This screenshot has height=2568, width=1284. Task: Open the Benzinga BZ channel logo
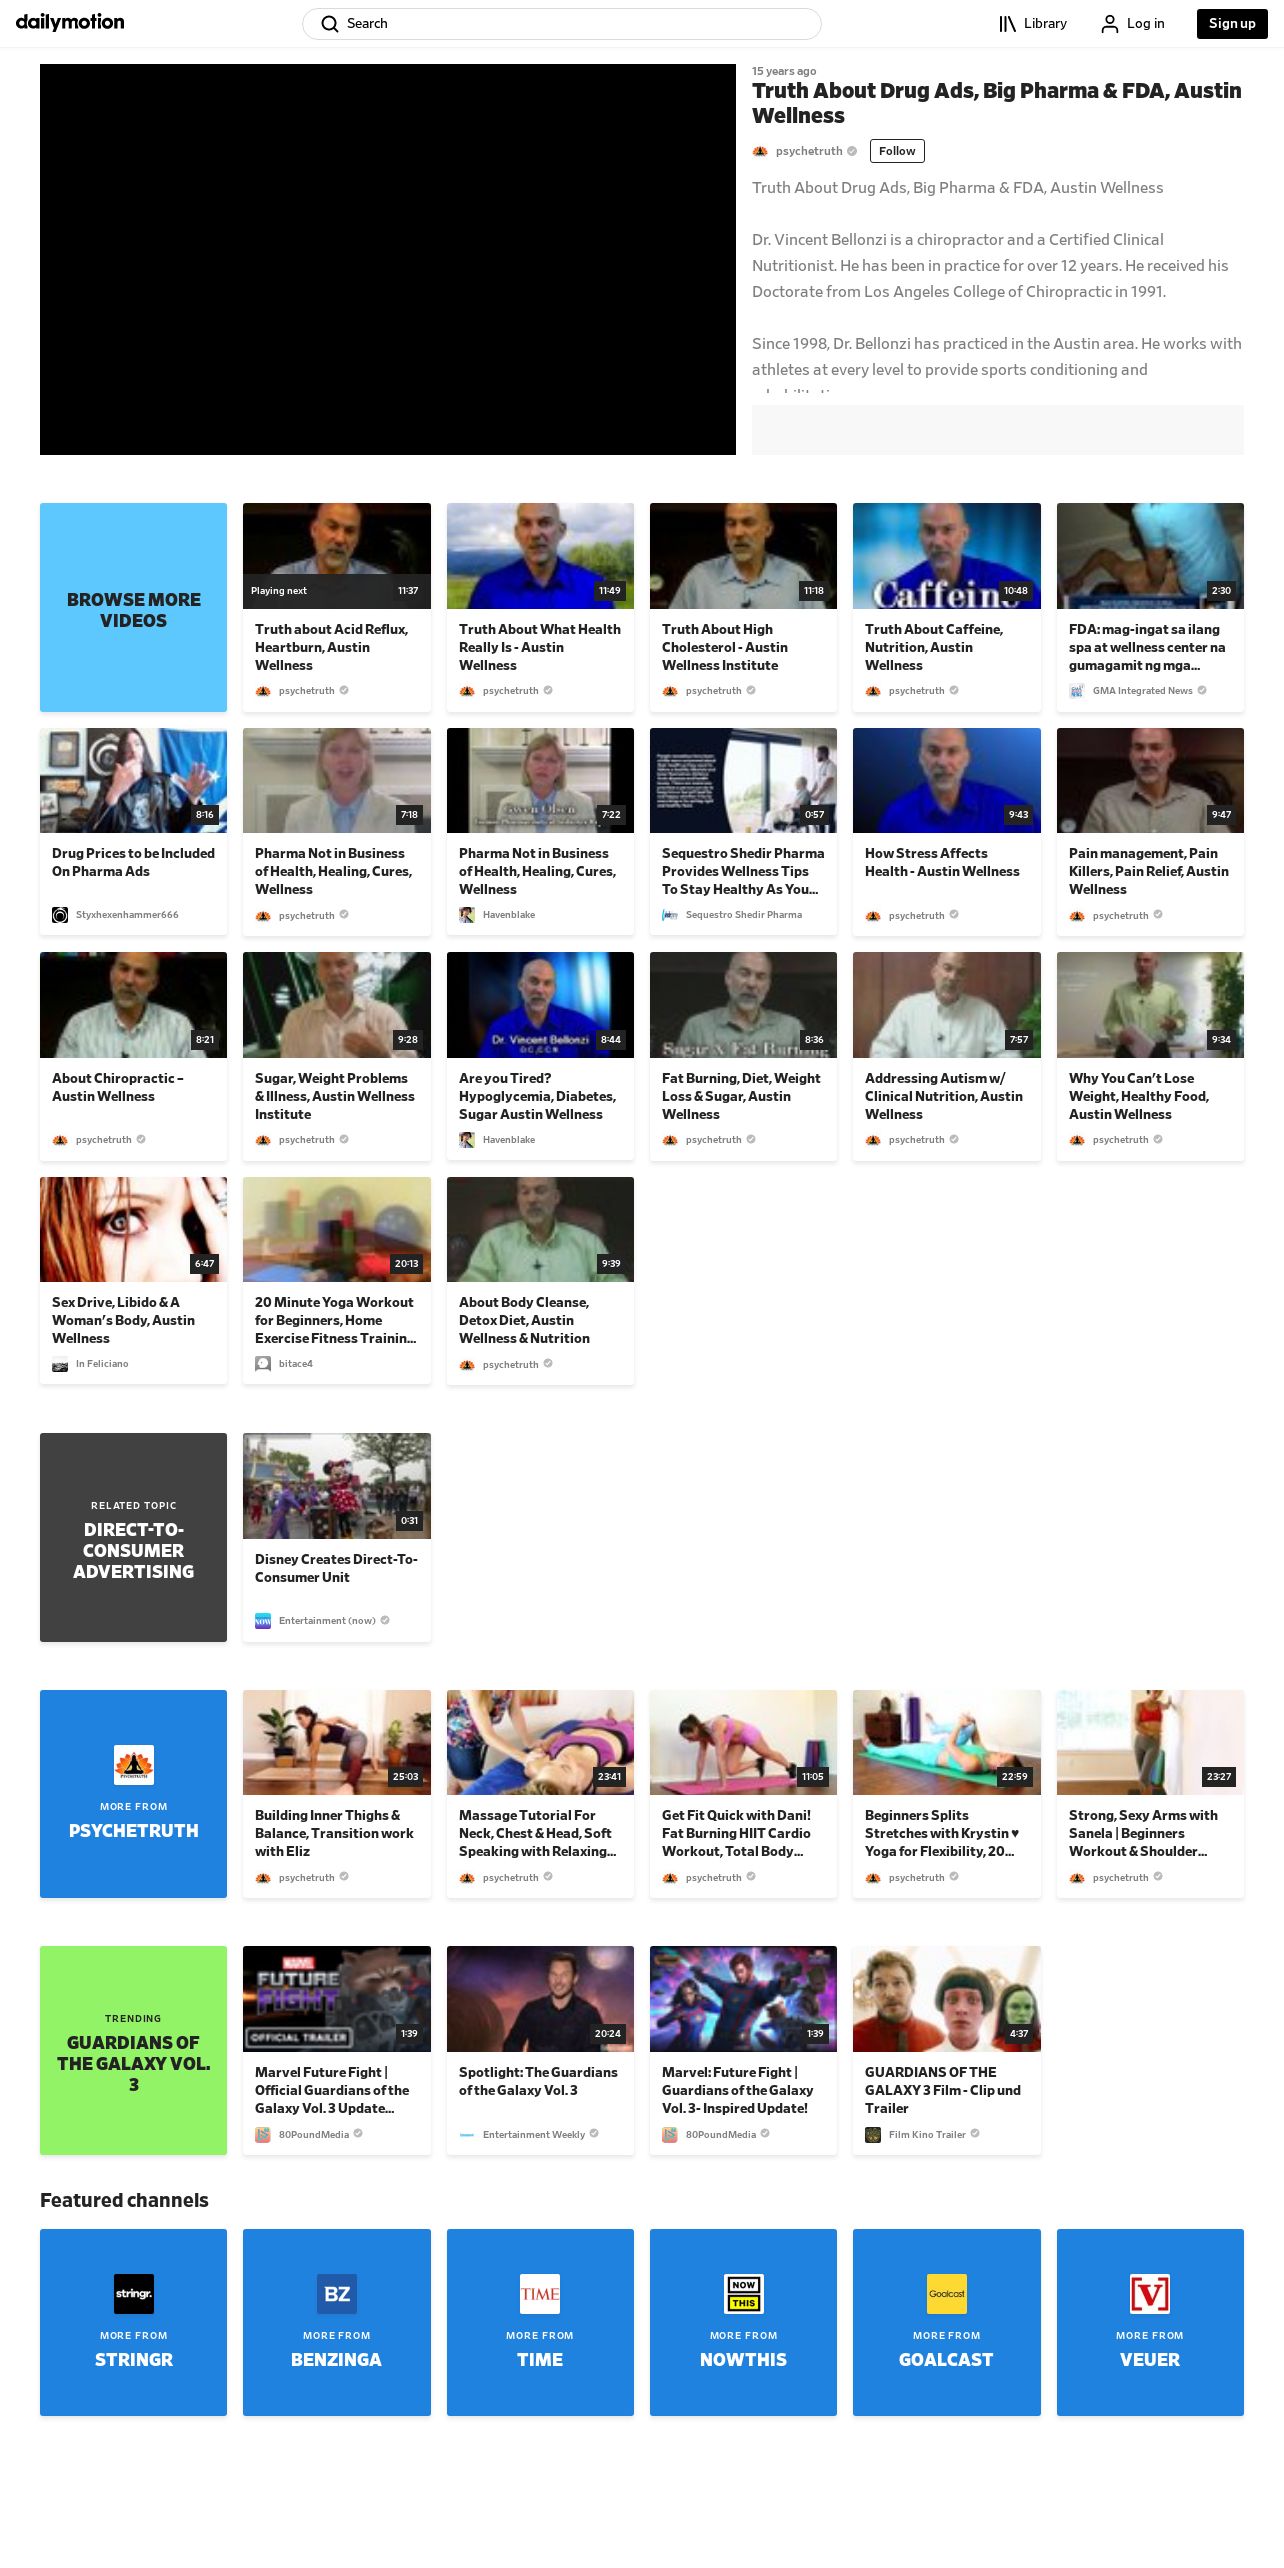[x=337, y=2294]
